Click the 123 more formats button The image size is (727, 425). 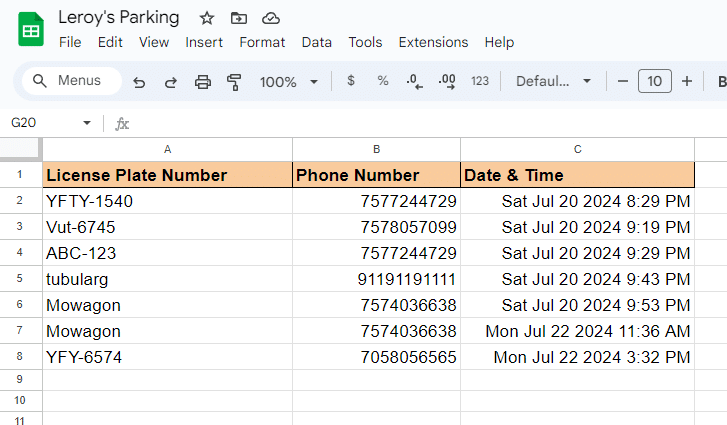click(x=480, y=81)
